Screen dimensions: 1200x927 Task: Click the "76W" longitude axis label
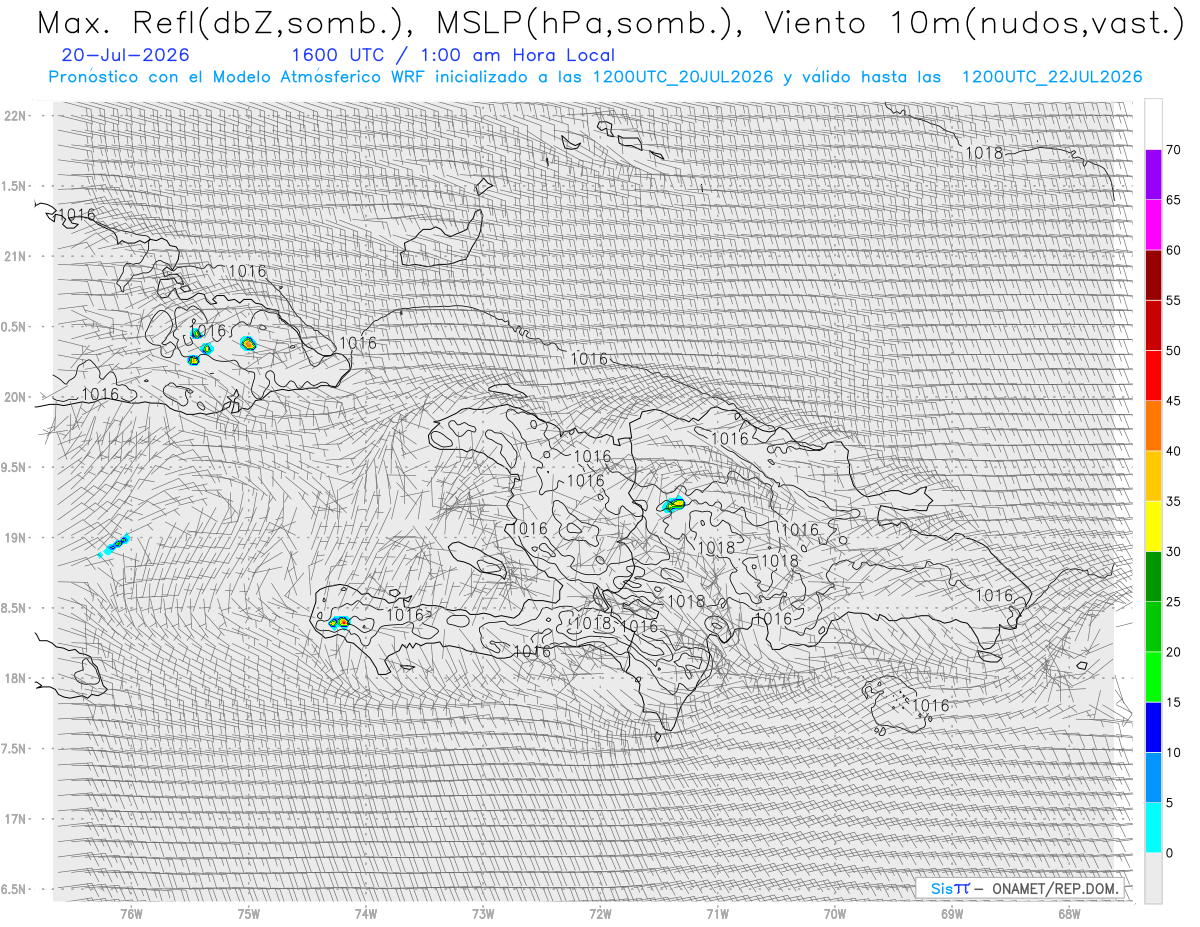click(x=131, y=913)
